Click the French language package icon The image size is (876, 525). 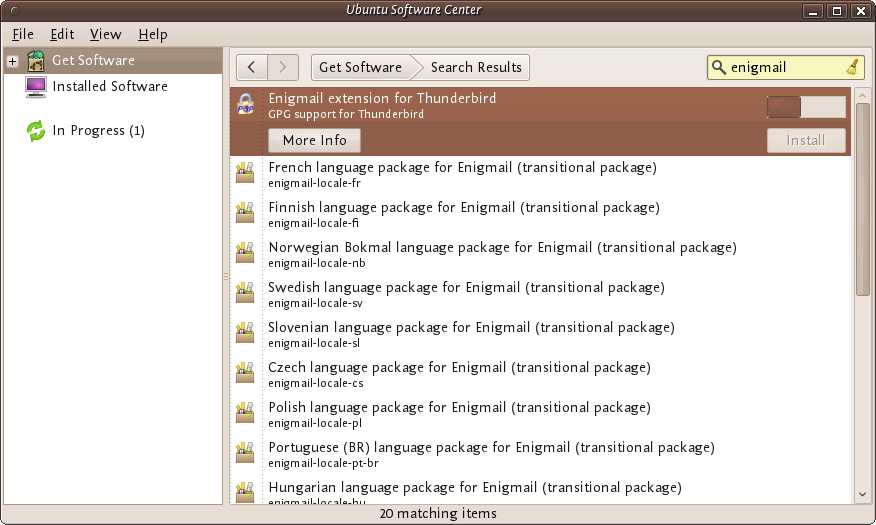click(x=245, y=174)
